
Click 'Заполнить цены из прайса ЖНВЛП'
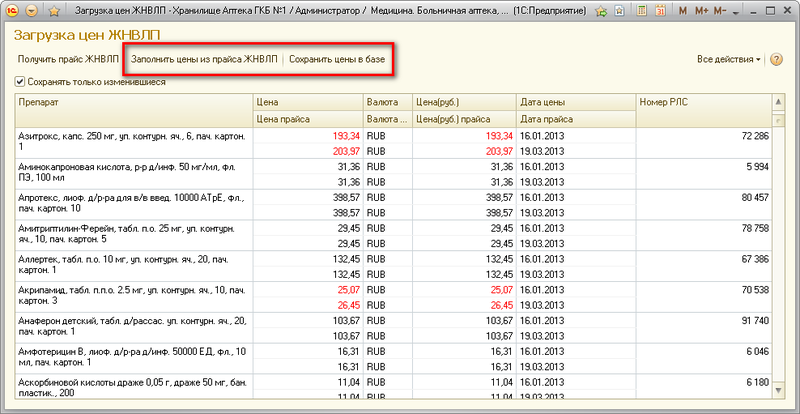tap(205, 59)
